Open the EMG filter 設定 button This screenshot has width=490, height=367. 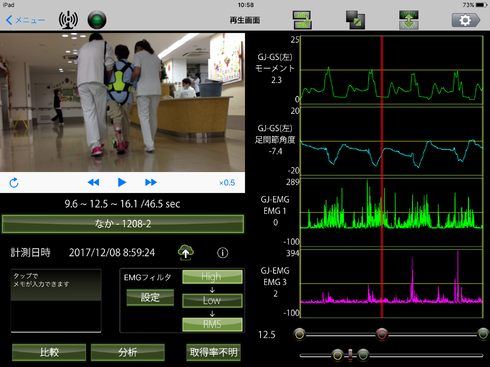click(x=150, y=297)
